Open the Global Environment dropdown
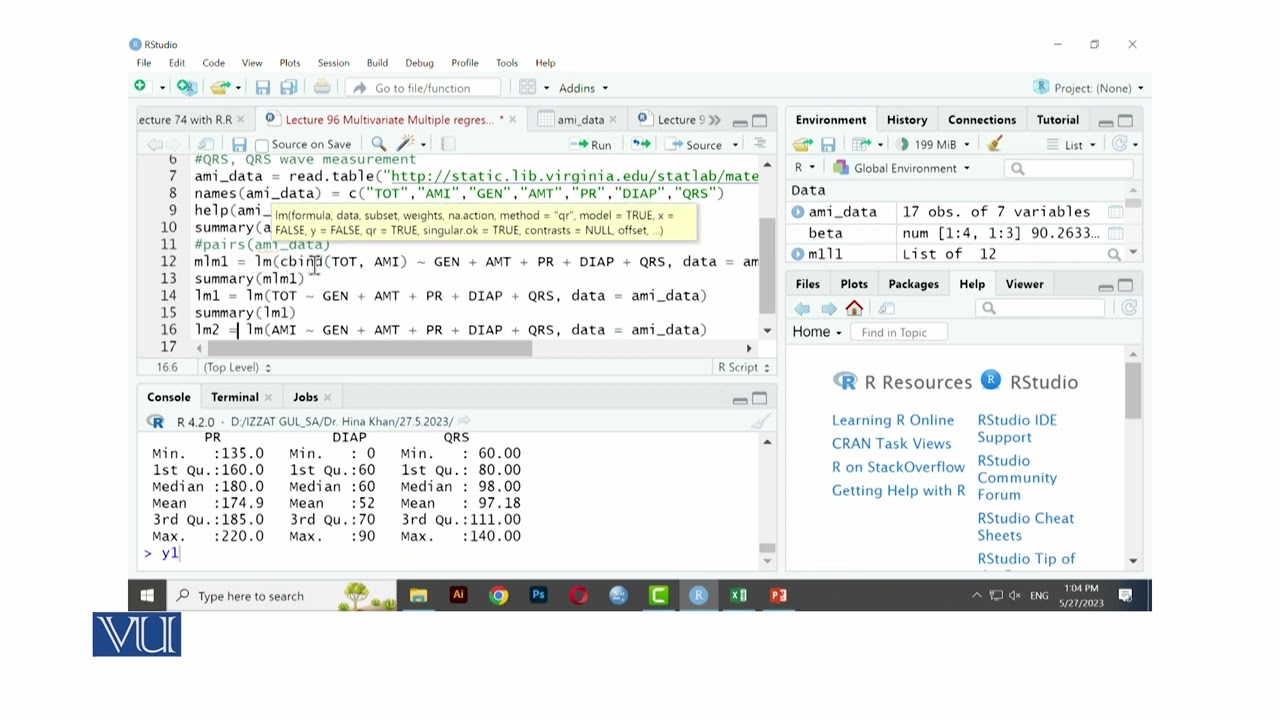Screen dimensions: 1280x720 click(902, 168)
